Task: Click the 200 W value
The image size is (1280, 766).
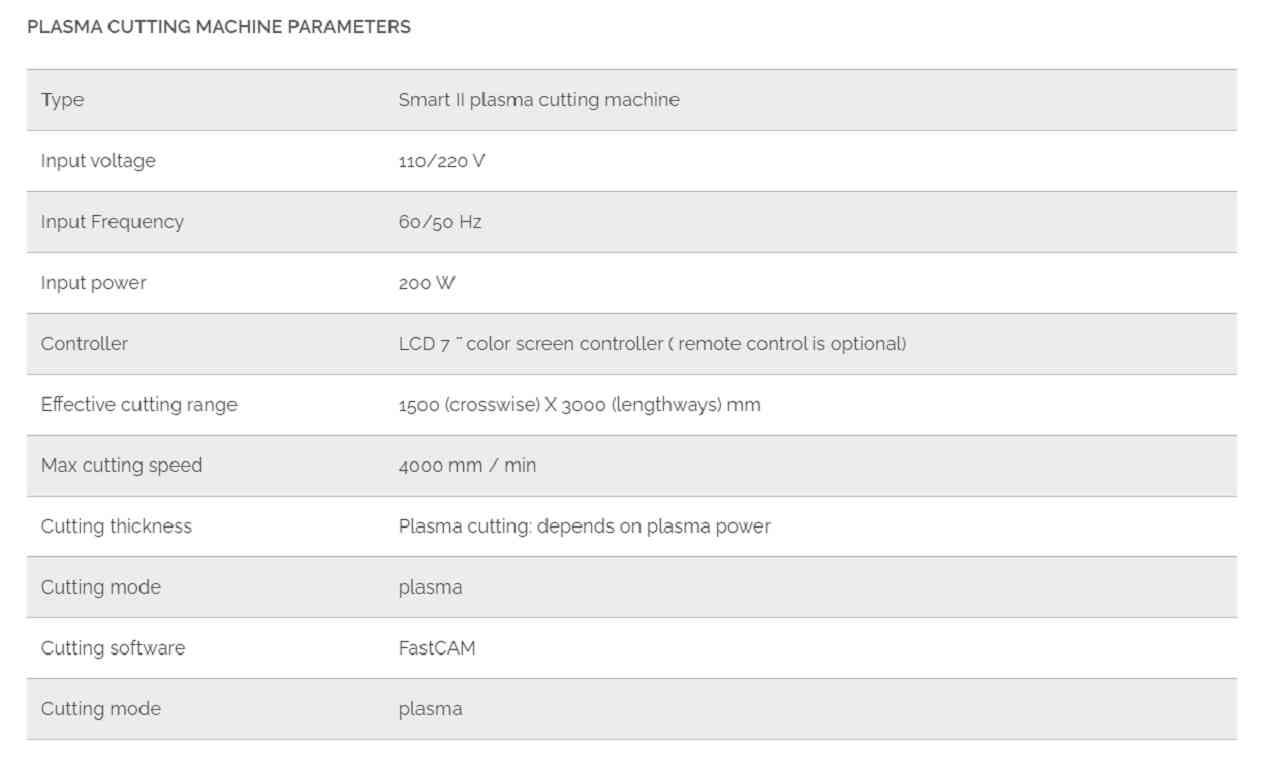Action: (427, 283)
